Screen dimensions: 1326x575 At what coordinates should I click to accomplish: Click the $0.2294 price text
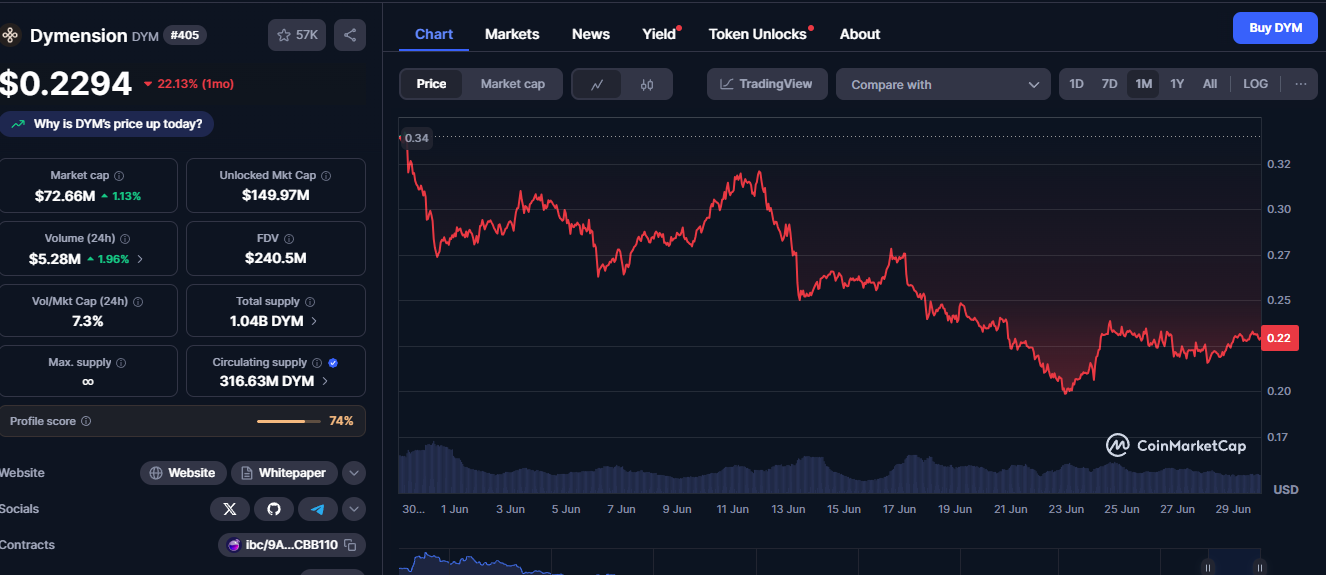point(66,84)
